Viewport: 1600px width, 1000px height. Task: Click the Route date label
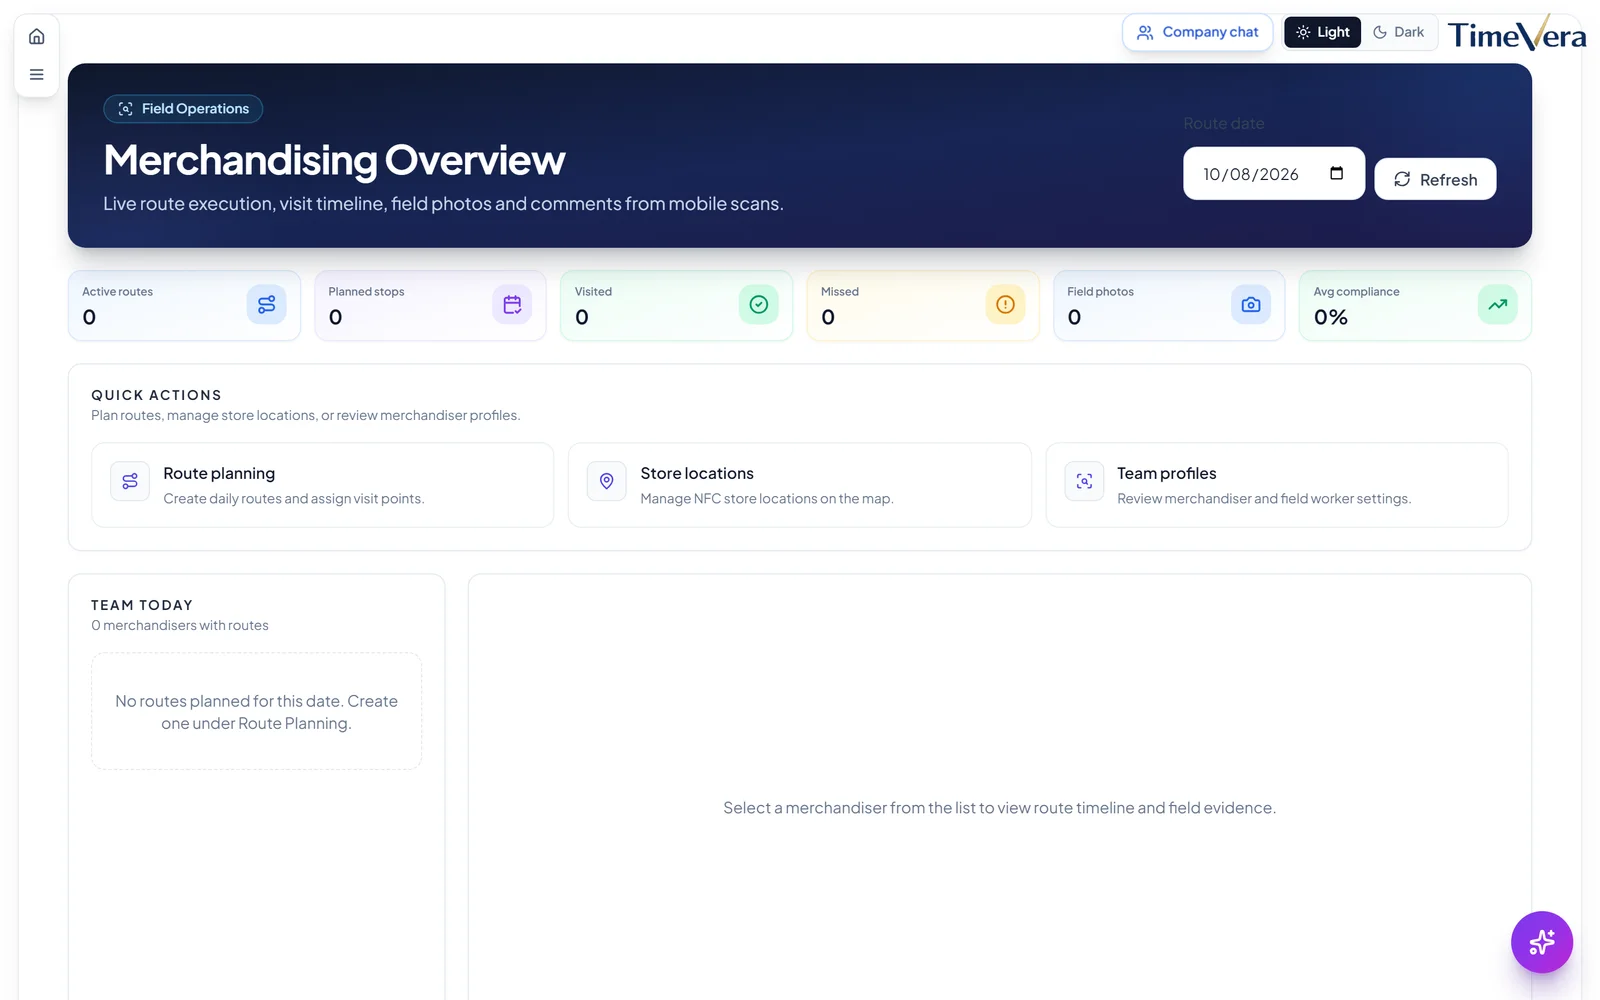click(x=1224, y=124)
